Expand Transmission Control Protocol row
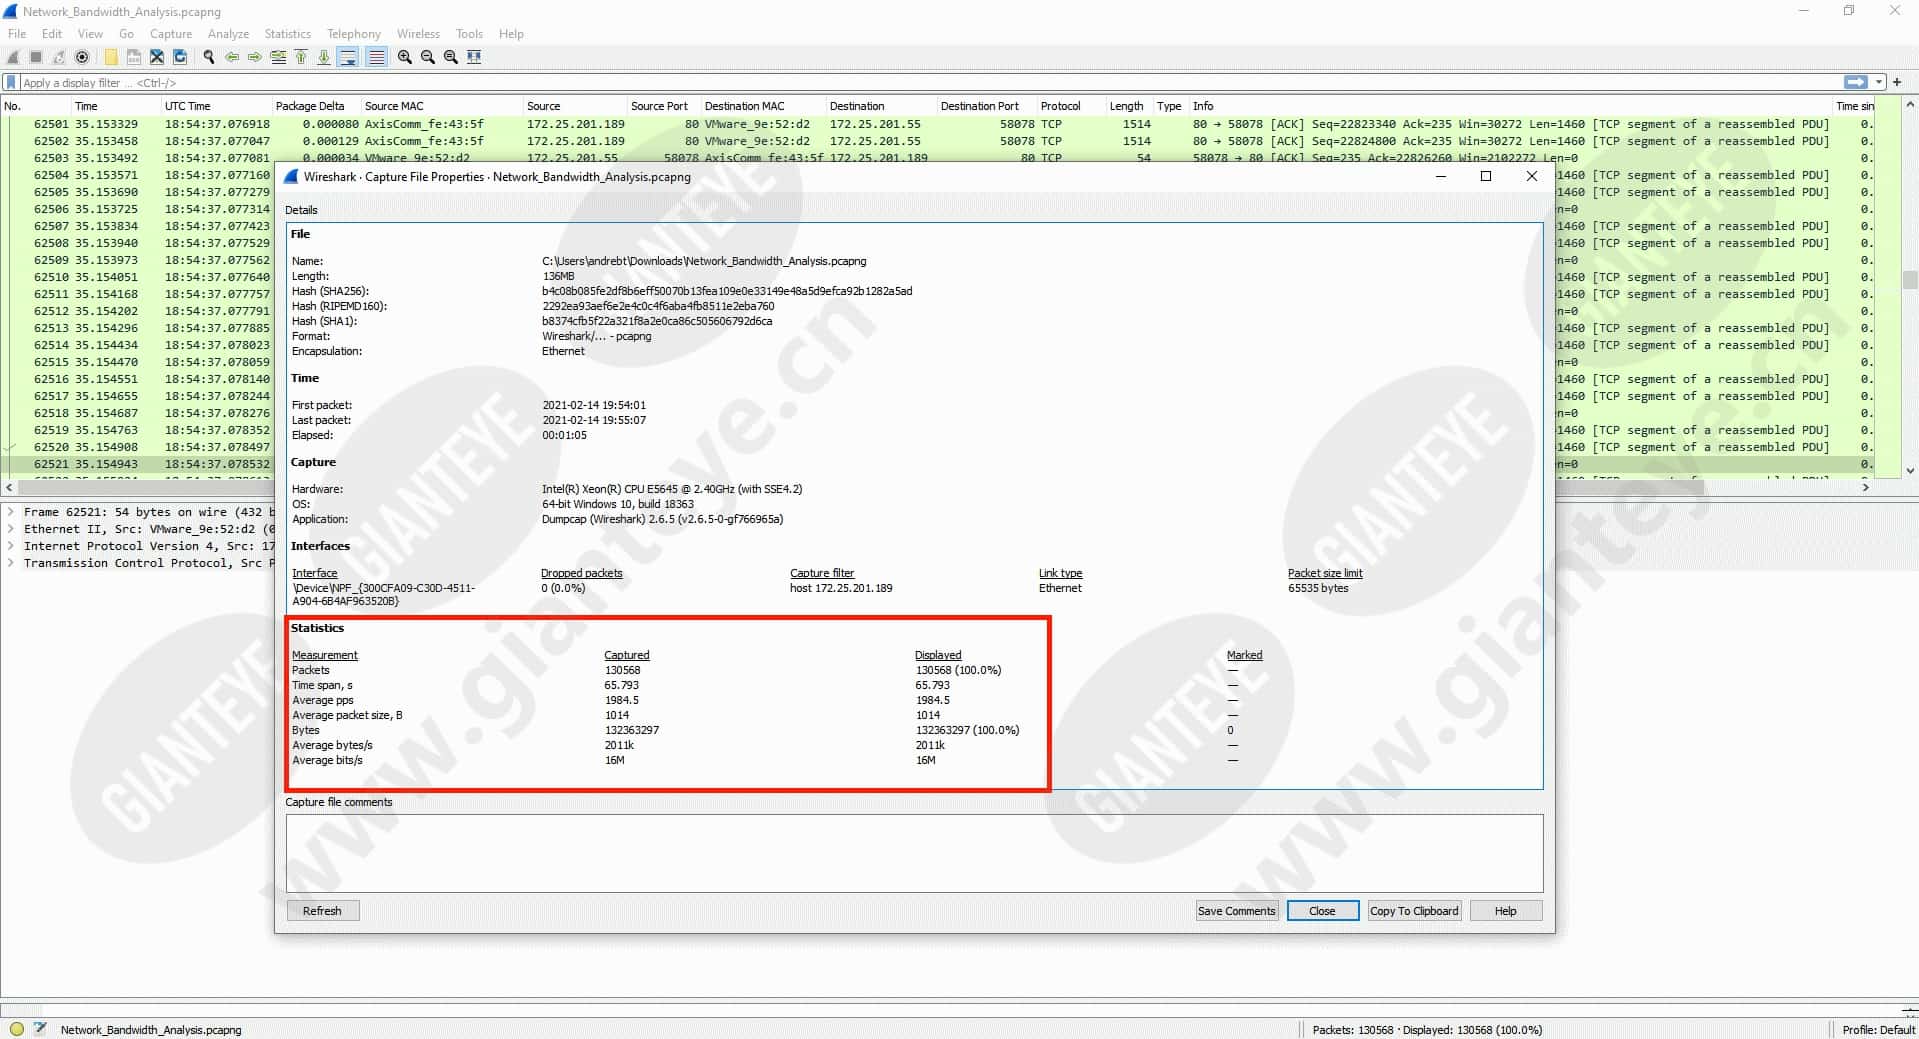Screen dimensions: 1919x1039 pyautogui.click(x=11, y=563)
